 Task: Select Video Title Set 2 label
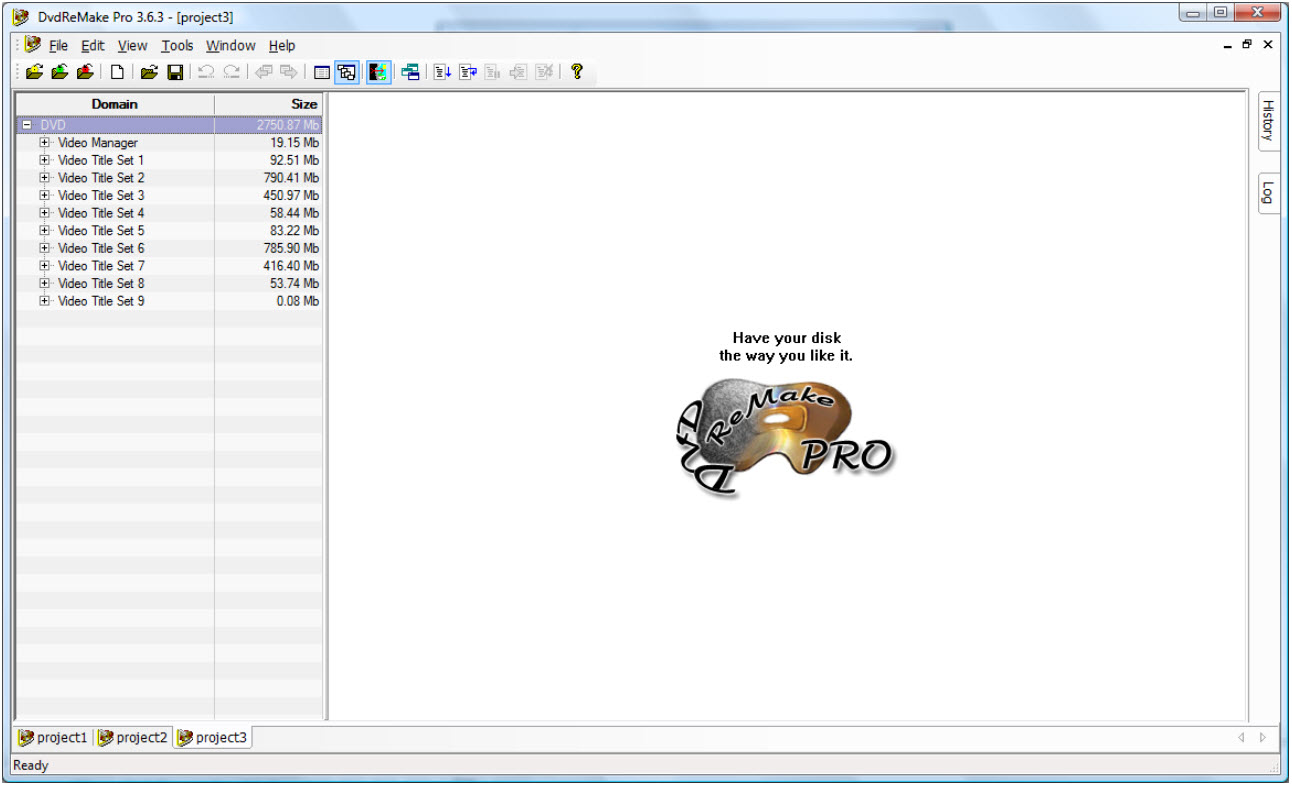(101, 178)
